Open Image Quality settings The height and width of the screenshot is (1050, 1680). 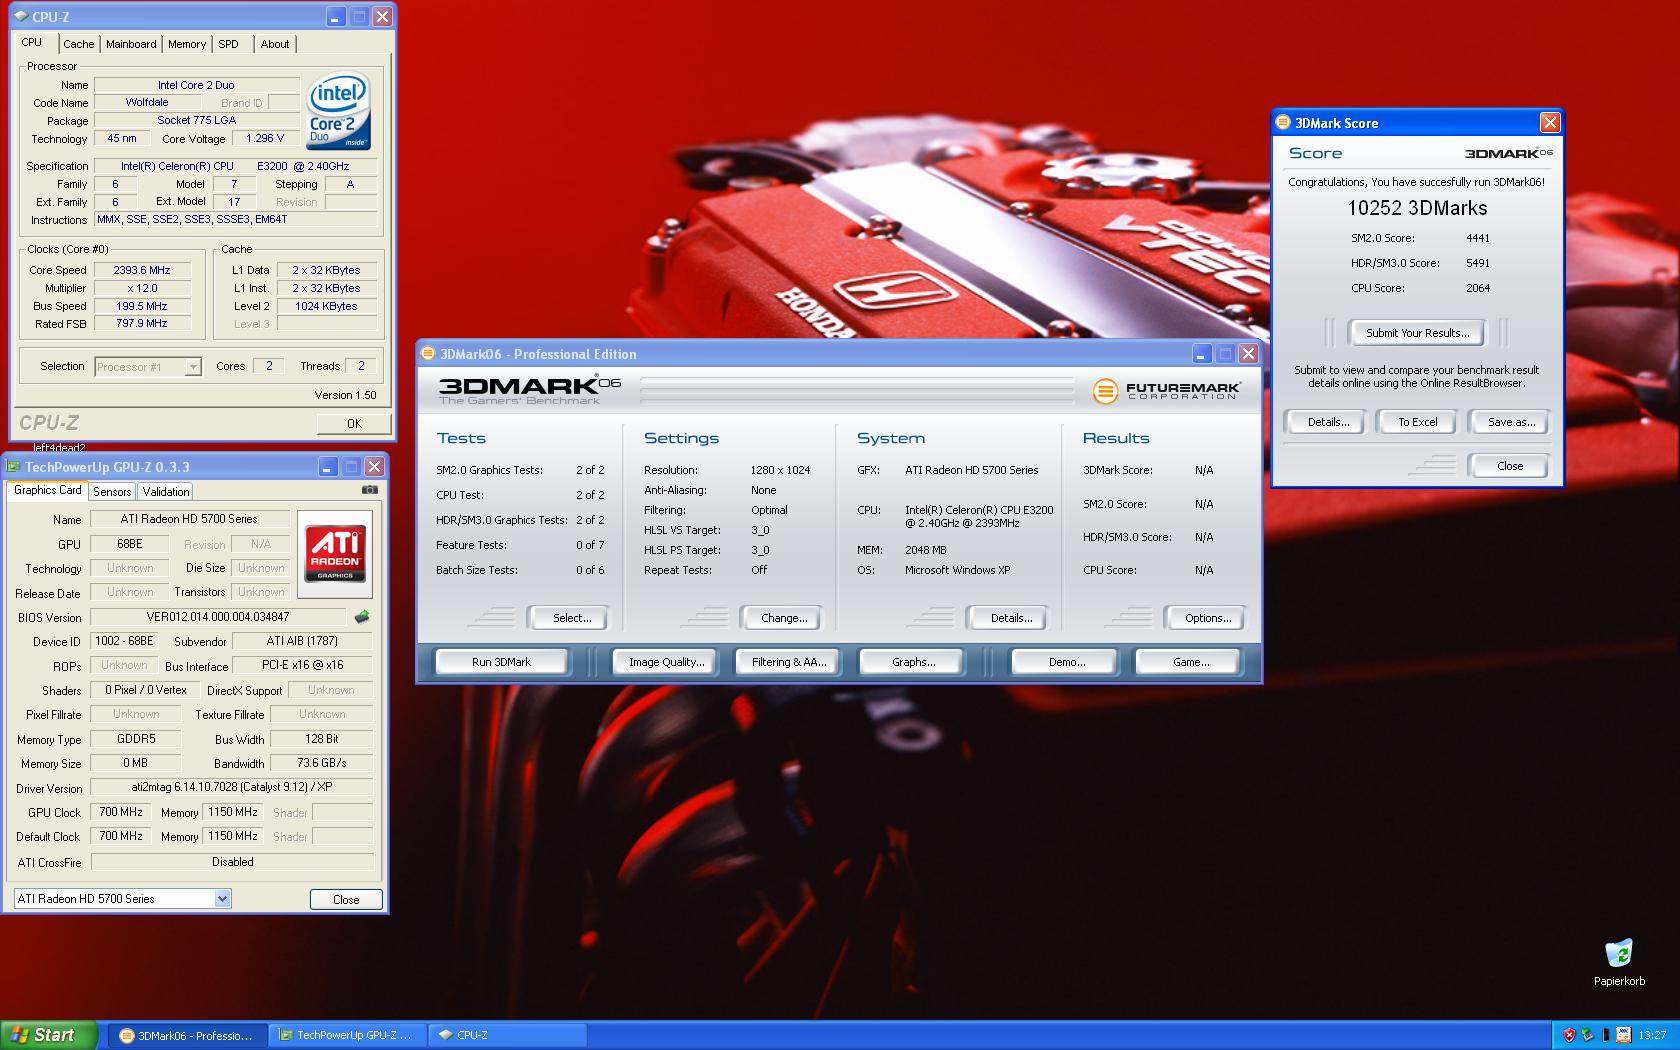pos(666,662)
